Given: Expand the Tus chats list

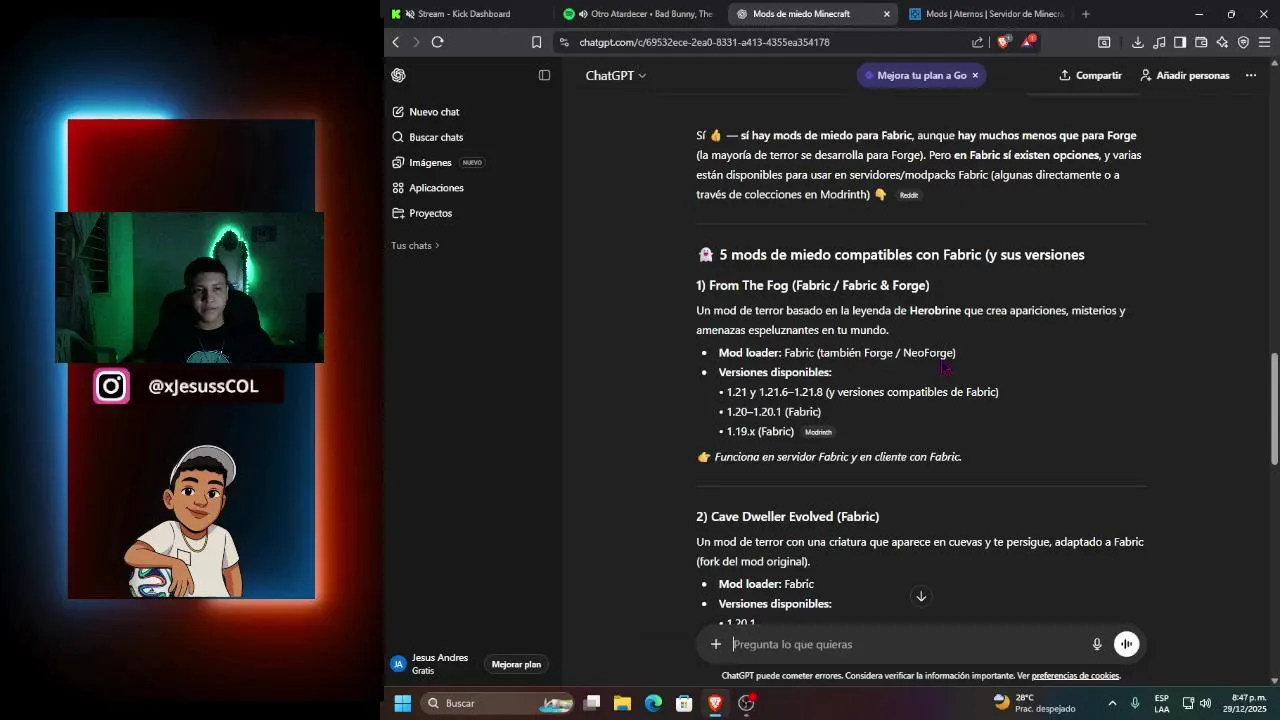Looking at the screenshot, I should click(x=415, y=245).
